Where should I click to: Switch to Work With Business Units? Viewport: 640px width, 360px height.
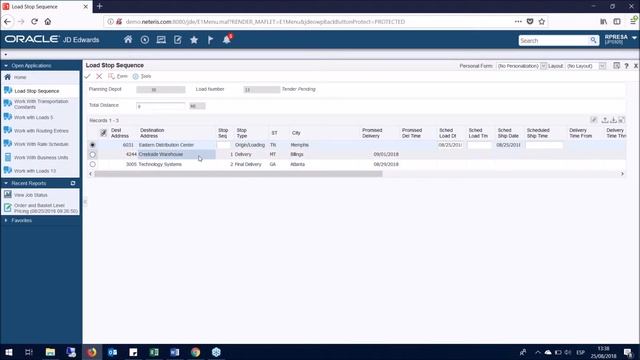coord(40,158)
